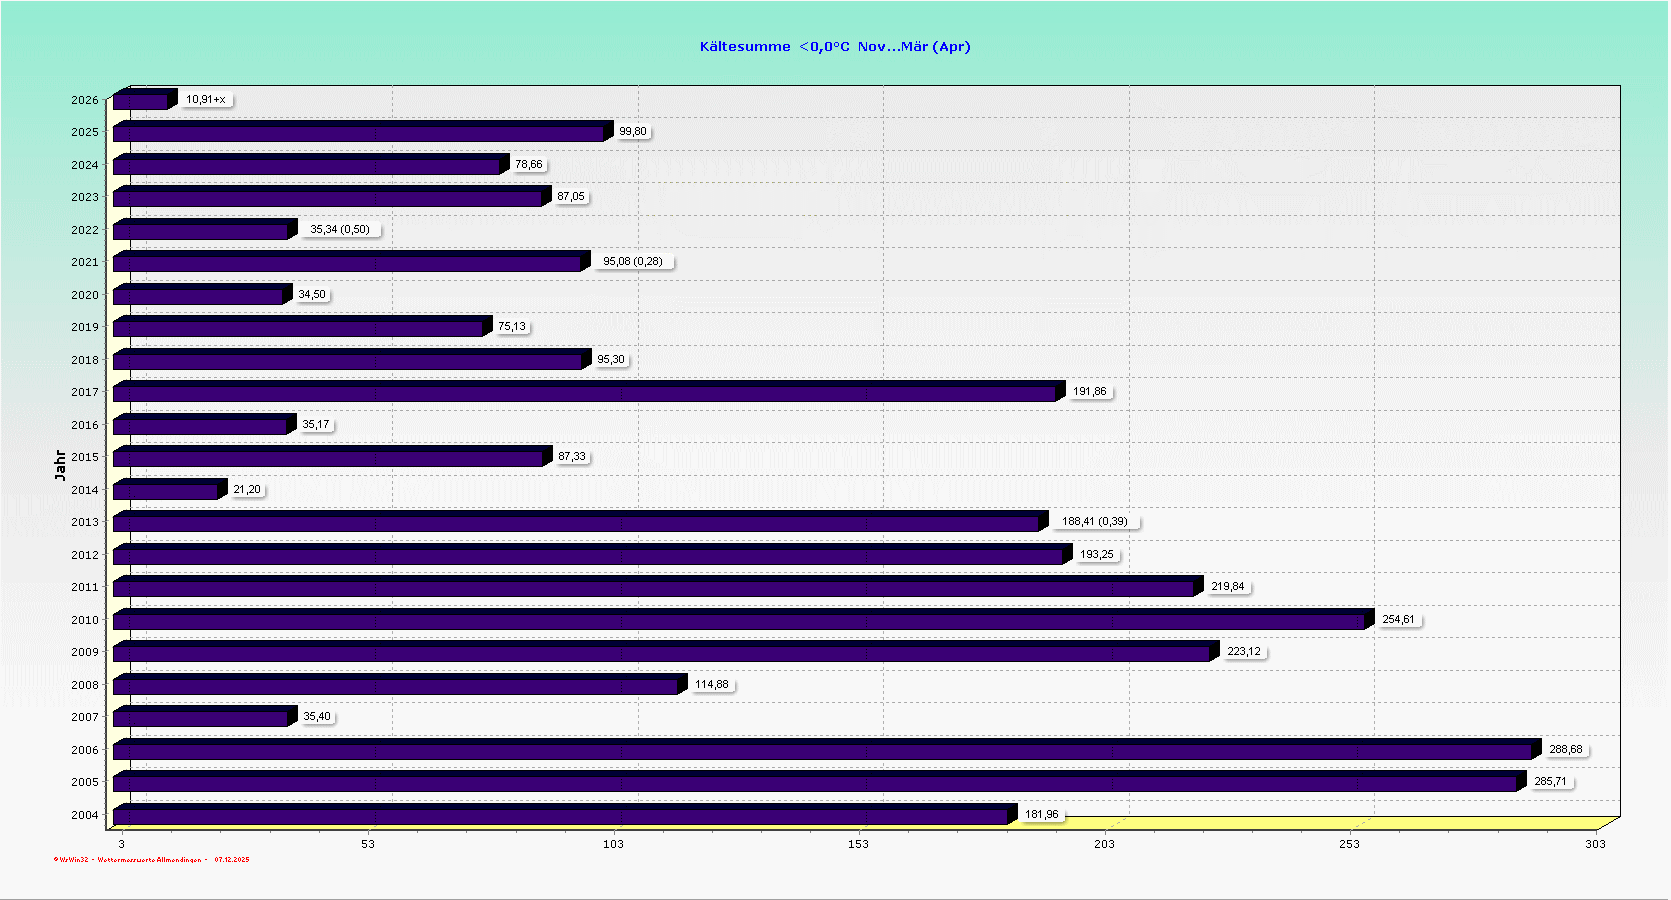The height and width of the screenshot is (900, 1671).
Task: Select the 10,91+x value label
Action: coord(205,100)
